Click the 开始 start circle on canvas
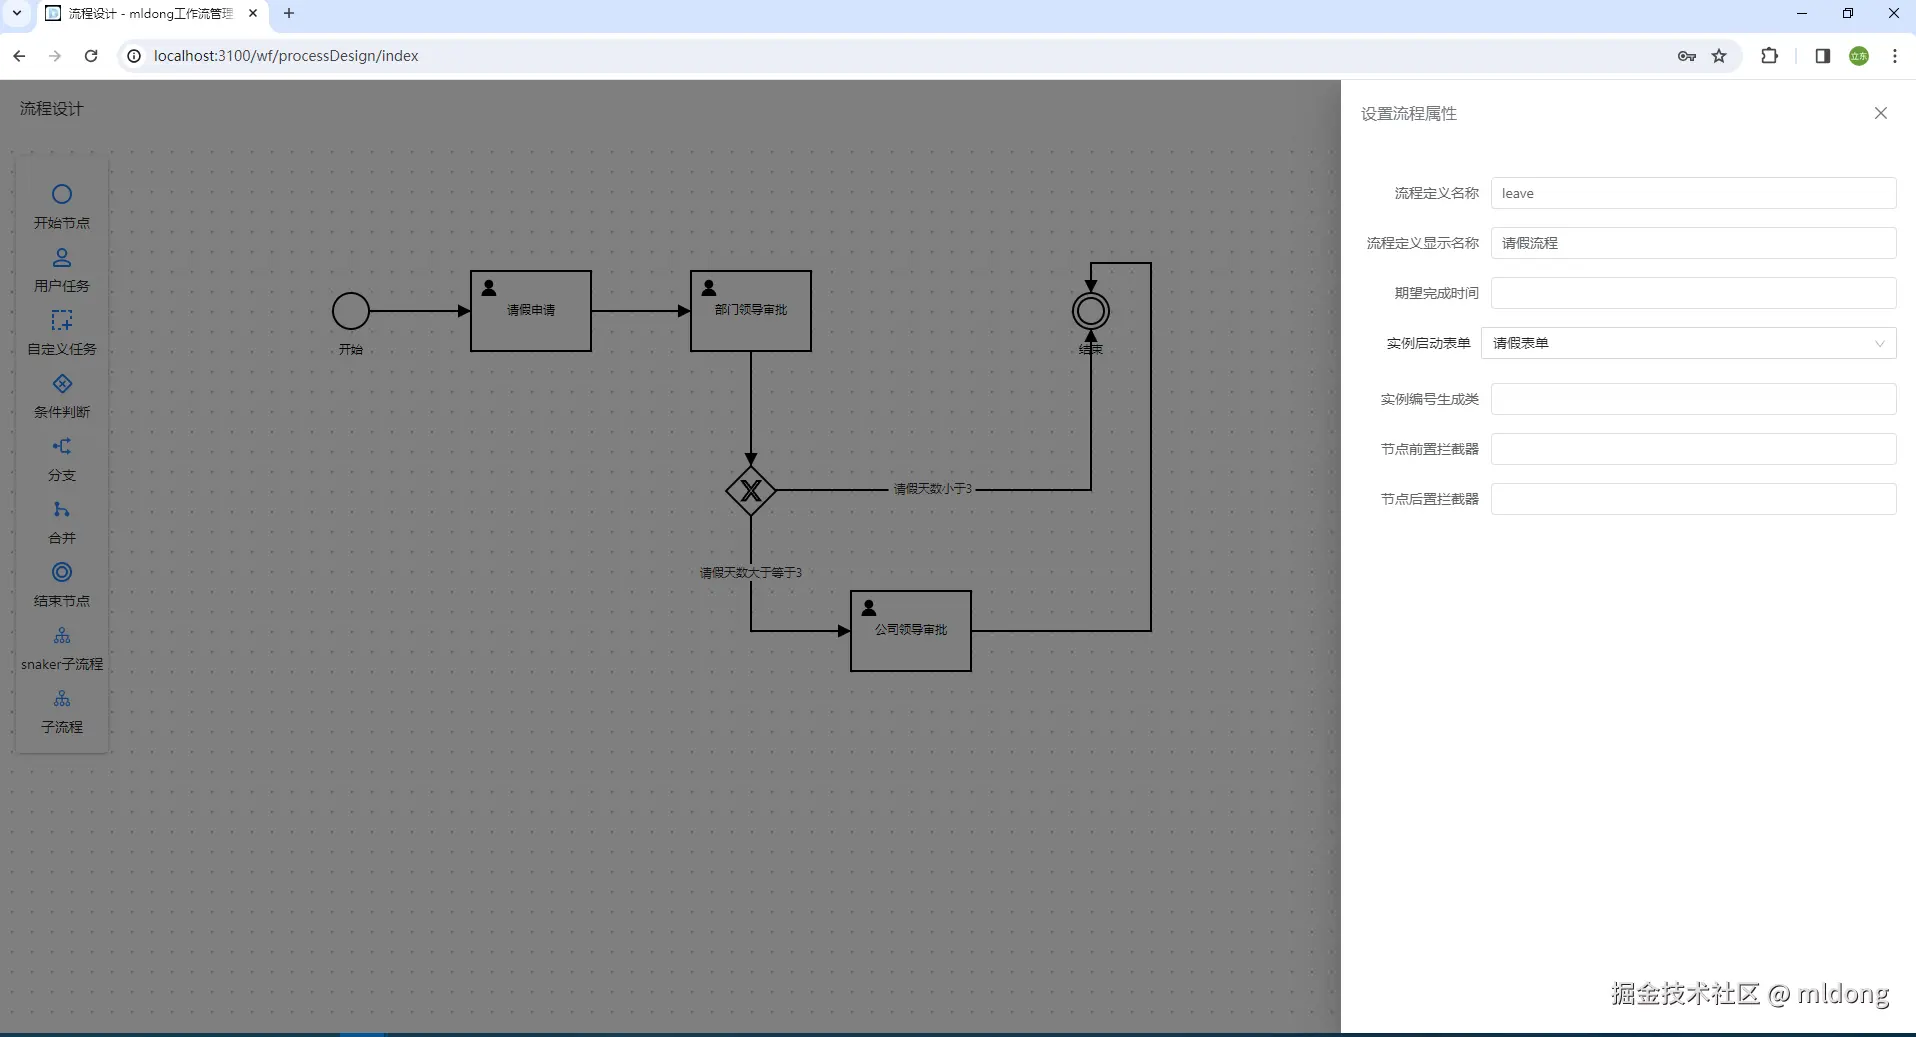Screen dimensions: 1916x1037 351,311
